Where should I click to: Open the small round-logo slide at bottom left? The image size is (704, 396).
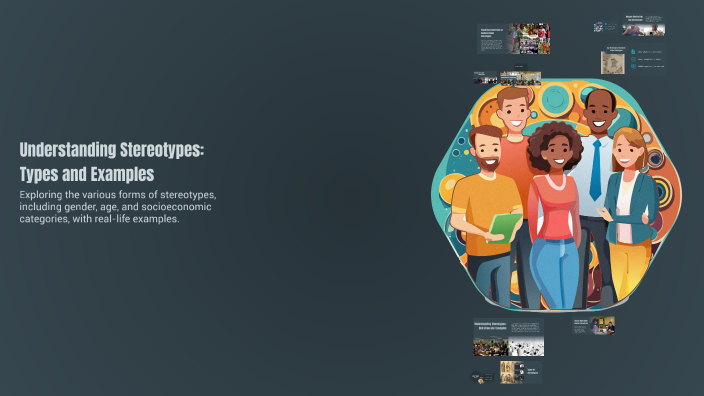[x=482, y=378]
